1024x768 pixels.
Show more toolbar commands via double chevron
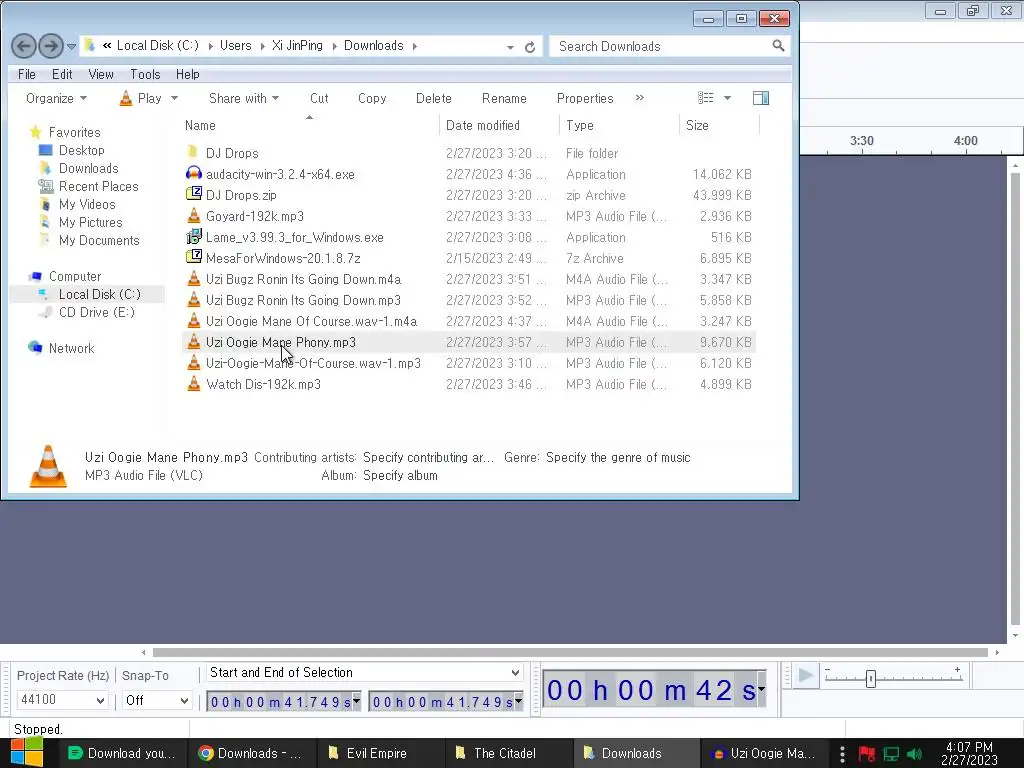tap(640, 97)
